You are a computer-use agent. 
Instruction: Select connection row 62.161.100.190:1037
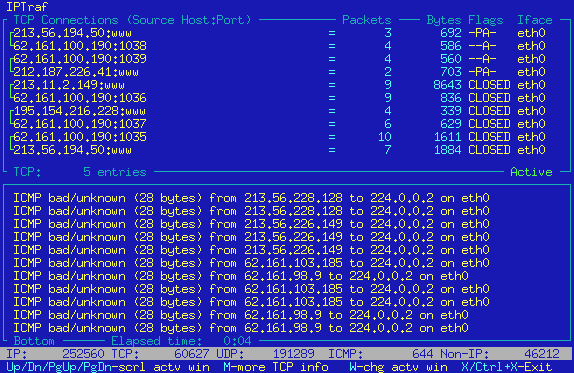tap(279, 124)
